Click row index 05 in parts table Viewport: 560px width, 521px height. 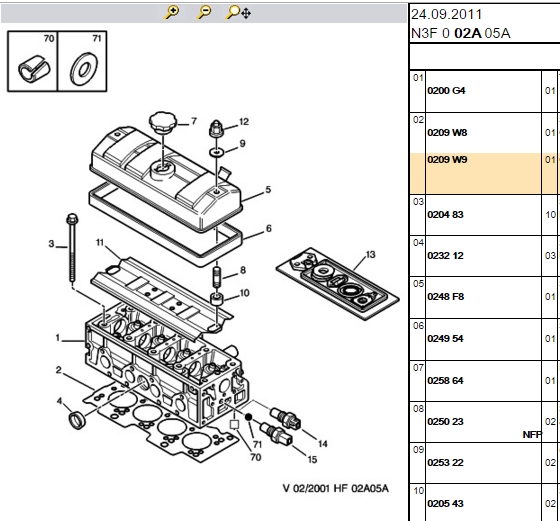pos(418,284)
